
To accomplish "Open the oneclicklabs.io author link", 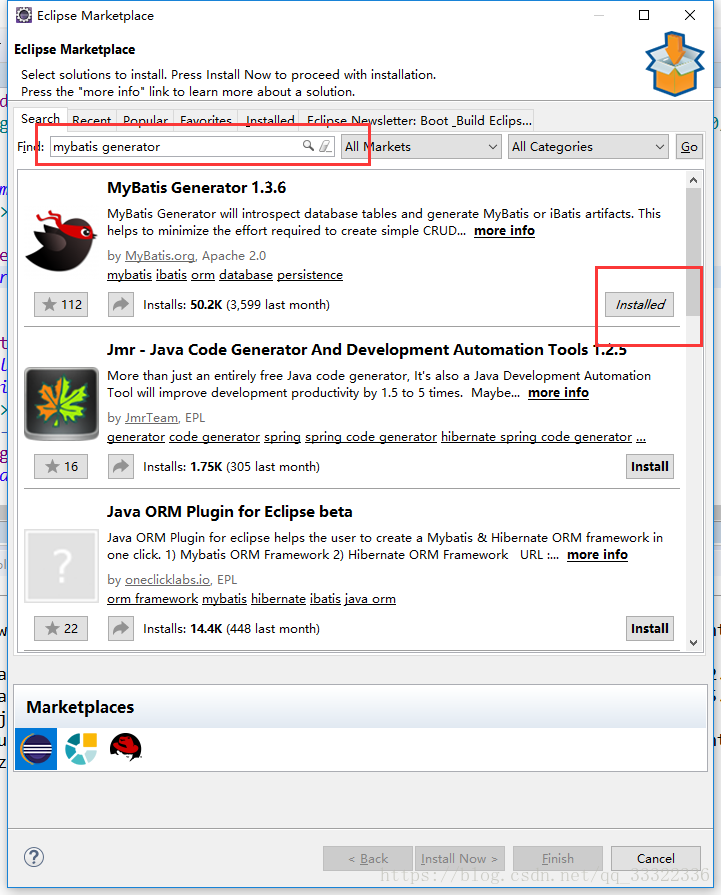I will pyautogui.click(x=167, y=580).
